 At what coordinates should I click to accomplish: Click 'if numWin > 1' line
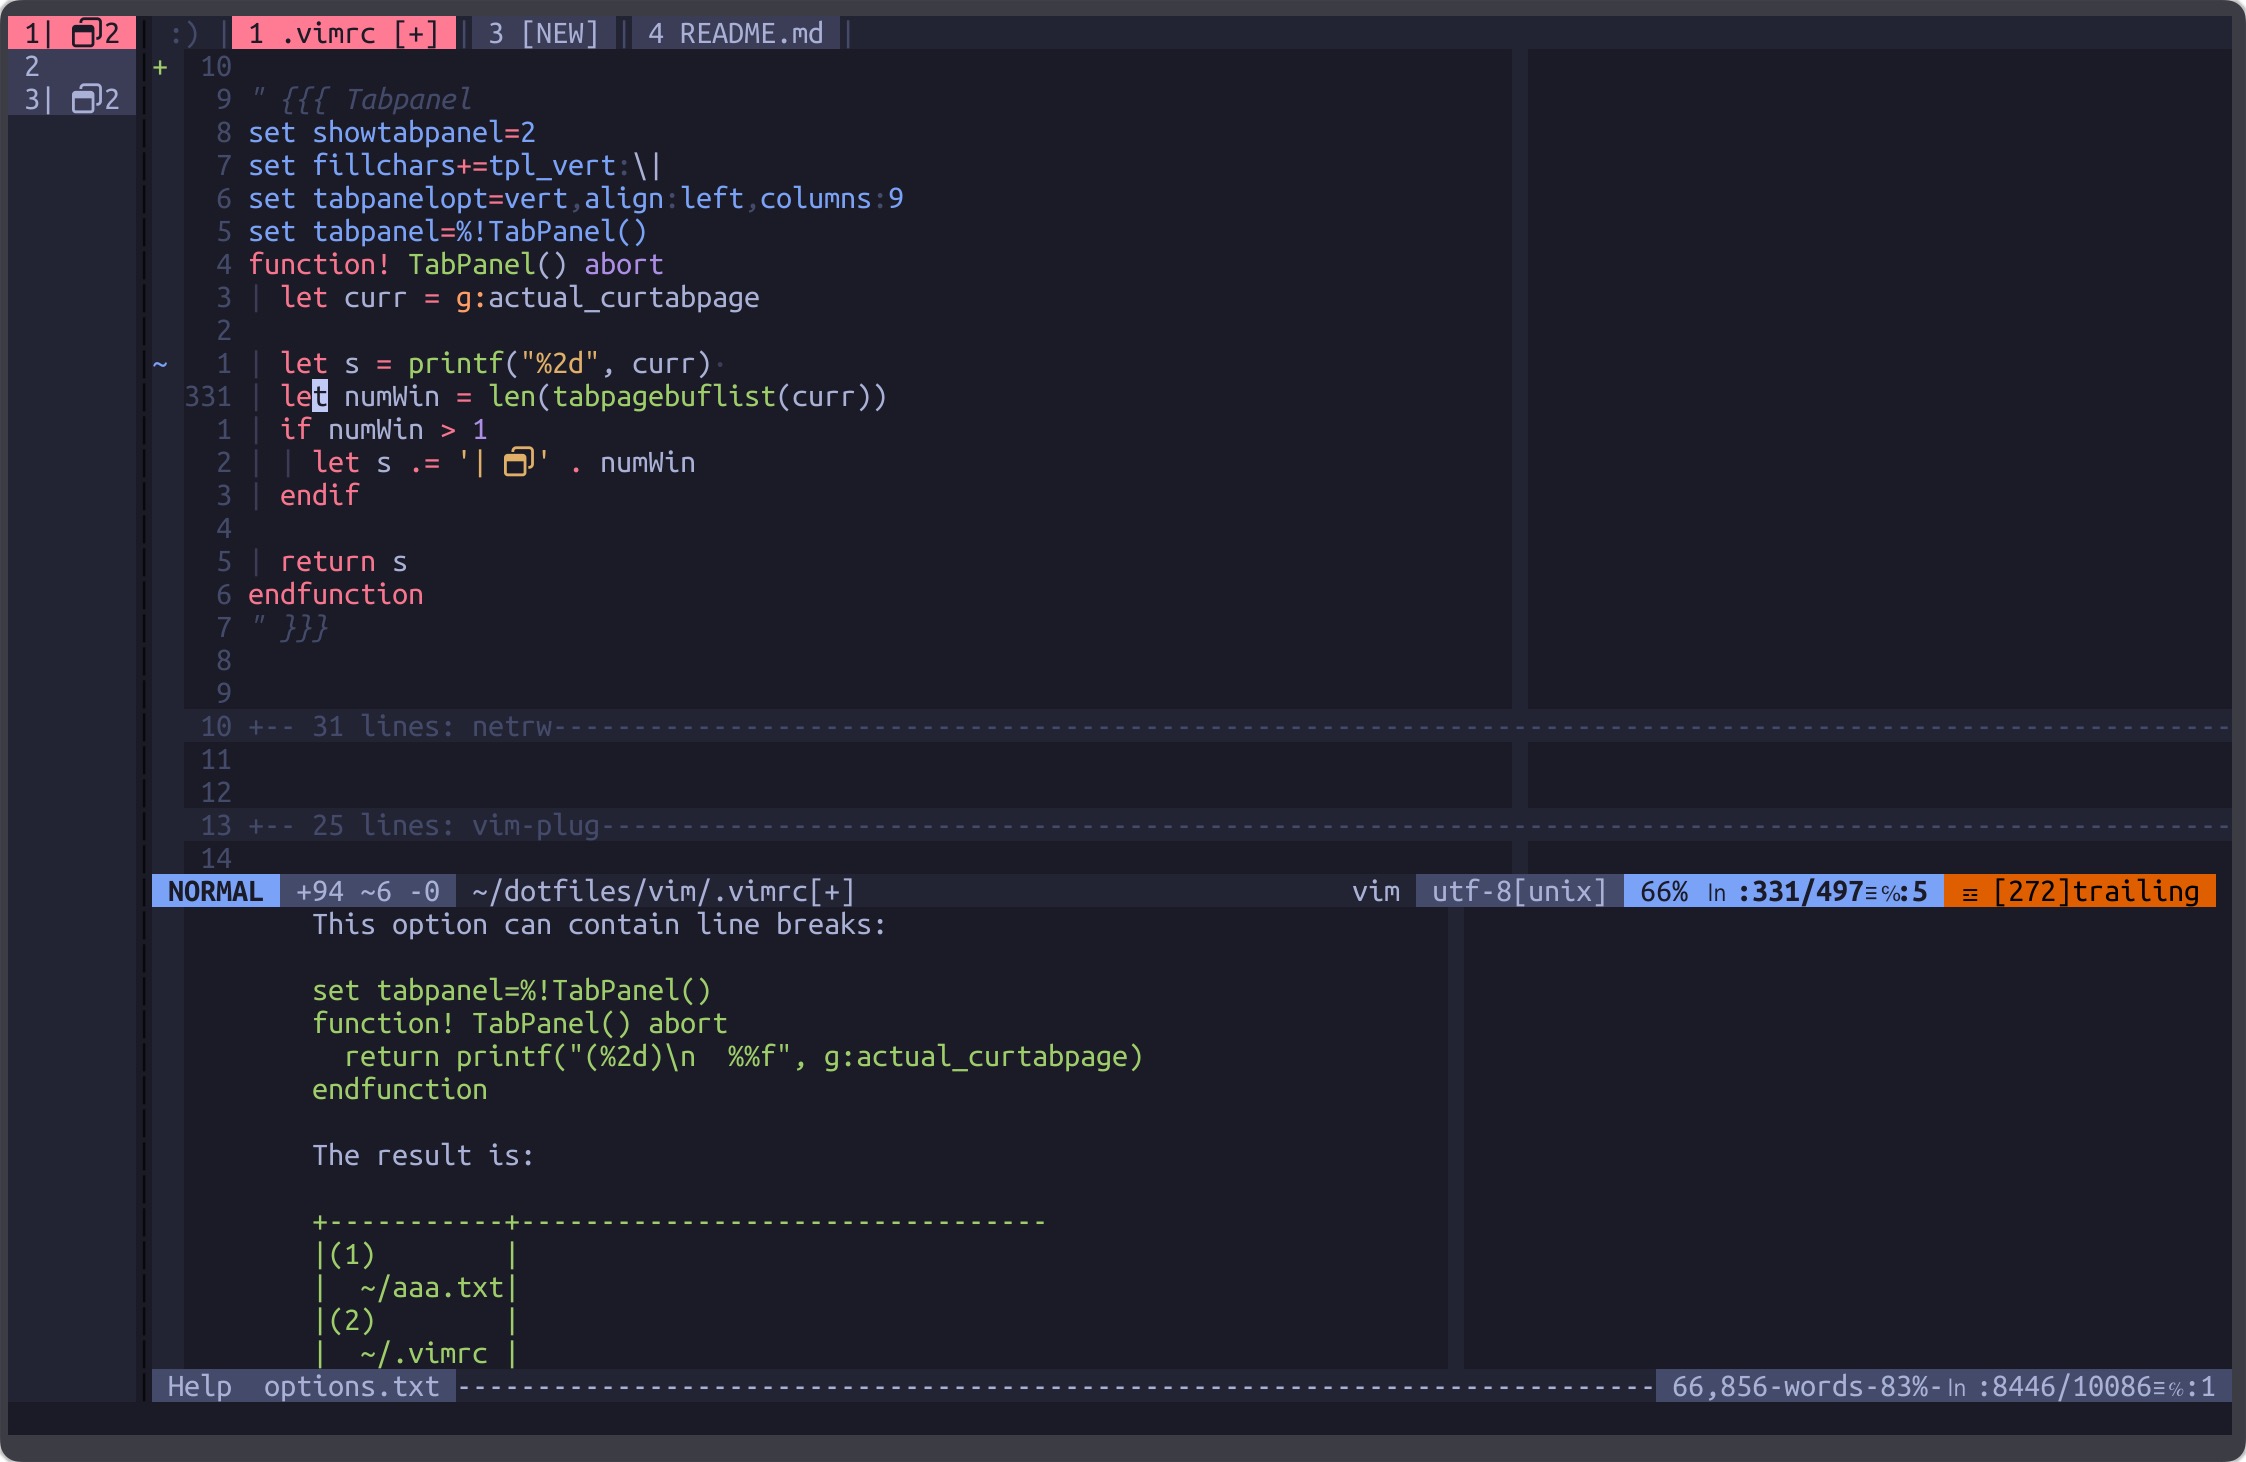tap(384, 429)
